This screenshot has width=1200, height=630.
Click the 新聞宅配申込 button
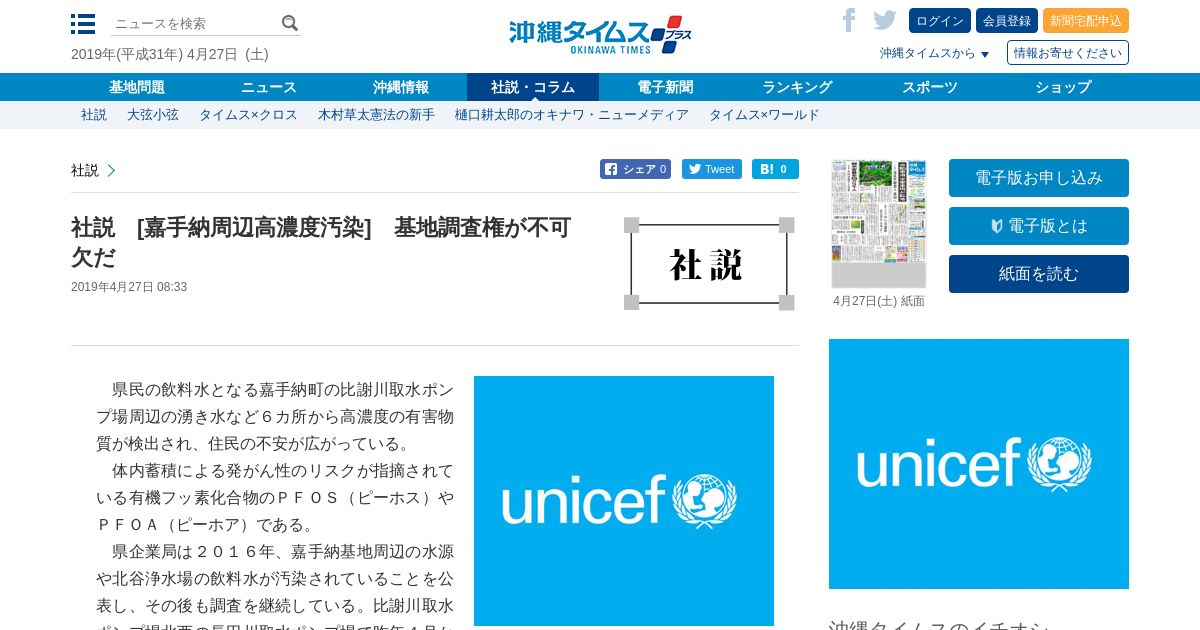(x=1086, y=20)
